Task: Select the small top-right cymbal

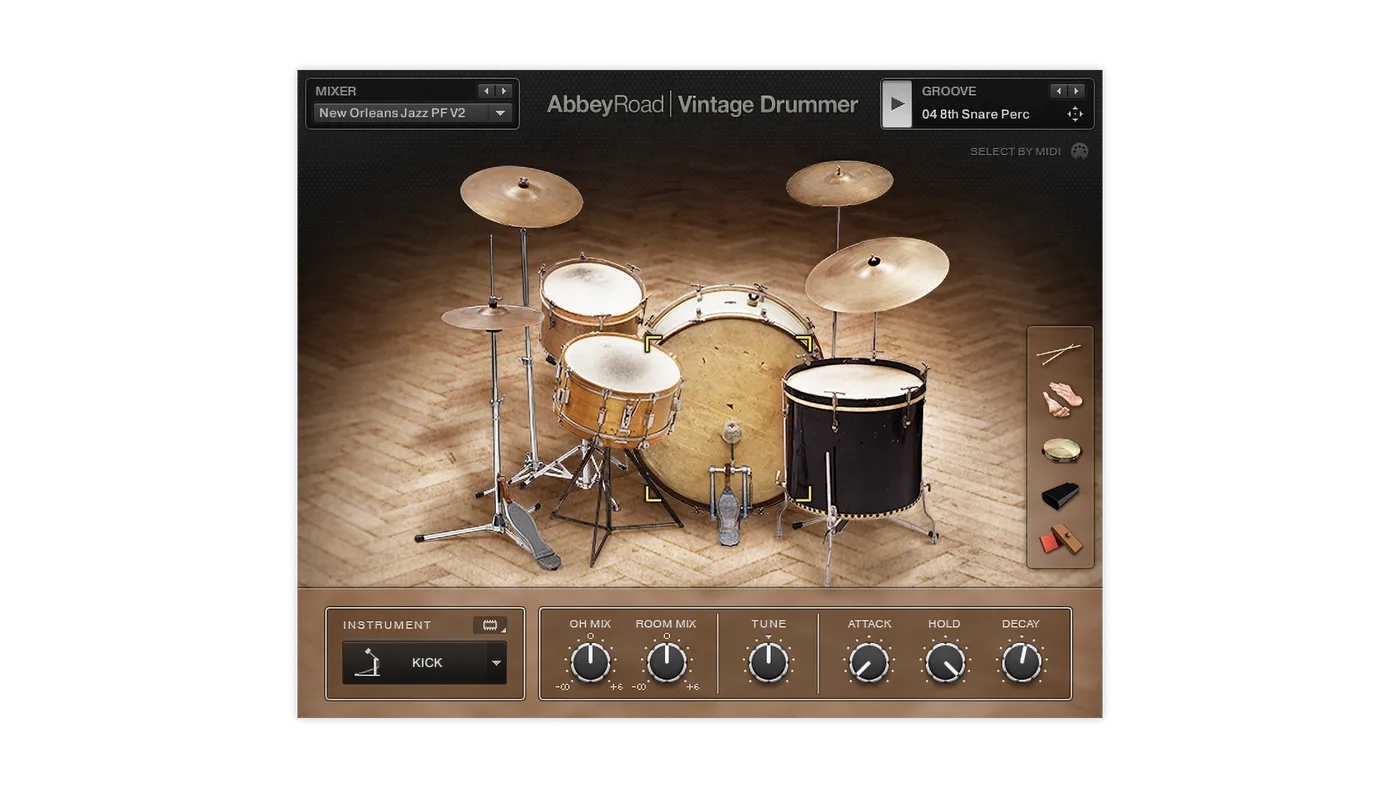Action: (839, 183)
